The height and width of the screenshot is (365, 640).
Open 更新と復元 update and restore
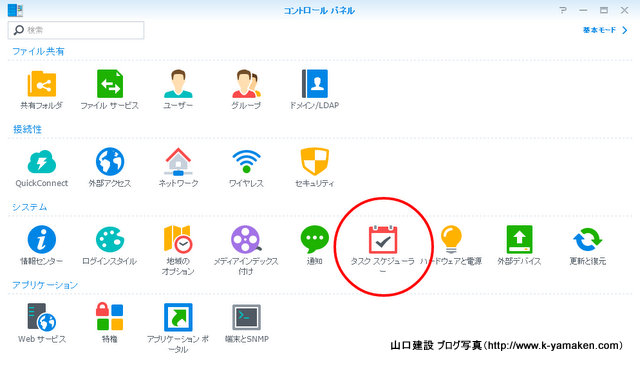[x=587, y=240]
